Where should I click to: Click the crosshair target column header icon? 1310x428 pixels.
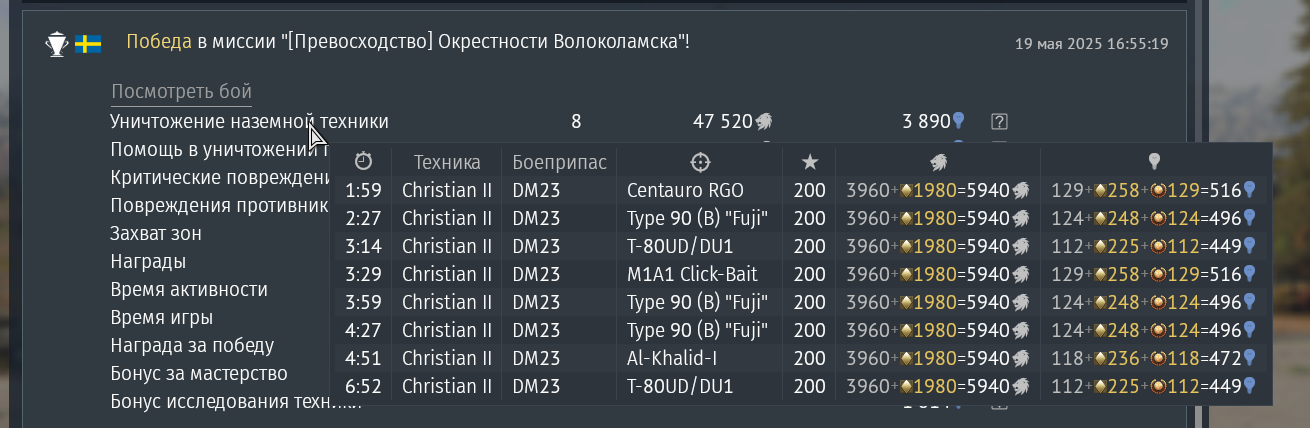(700, 162)
